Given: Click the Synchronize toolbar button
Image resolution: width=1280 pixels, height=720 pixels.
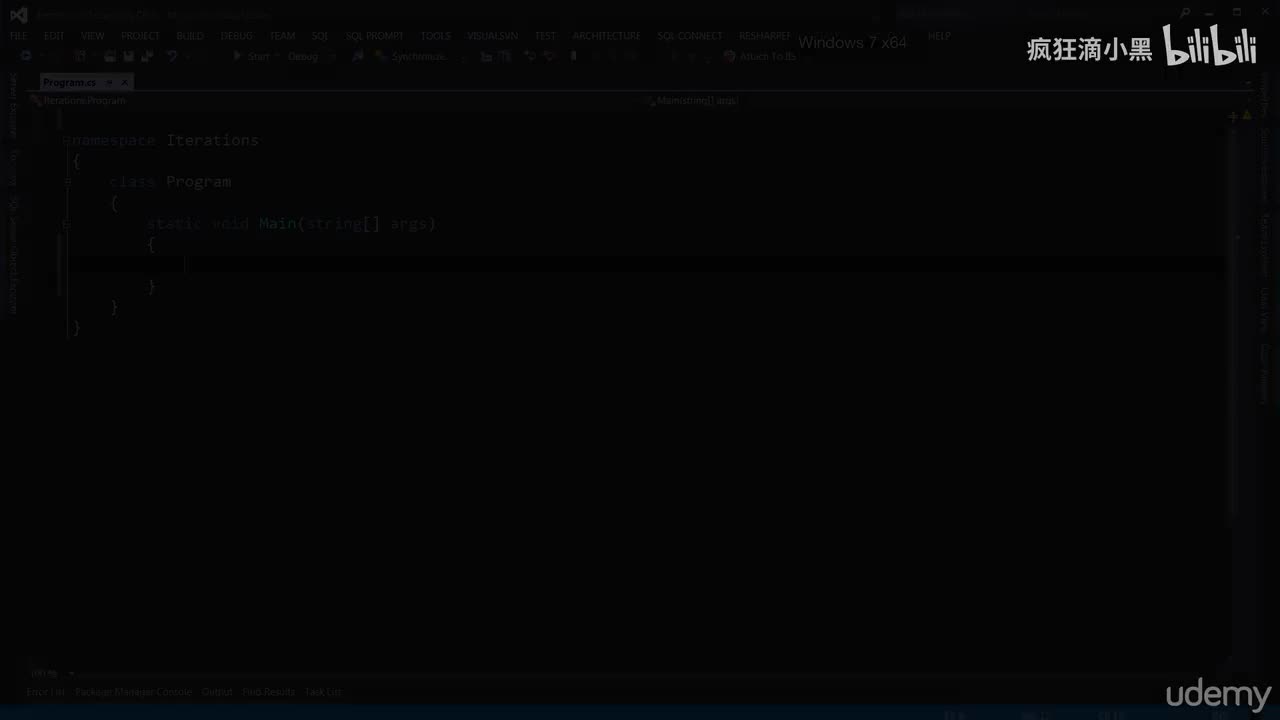Looking at the screenshot, I should point(410,57).
